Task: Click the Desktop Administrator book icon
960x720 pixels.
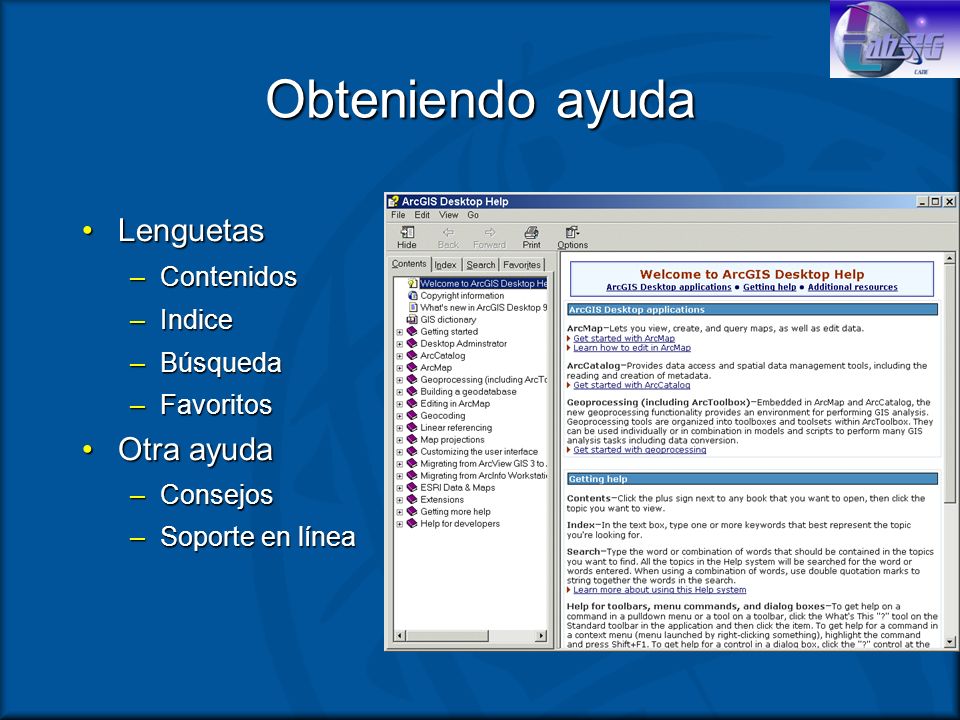Action: pyautogui.click(x=412, y=343)
